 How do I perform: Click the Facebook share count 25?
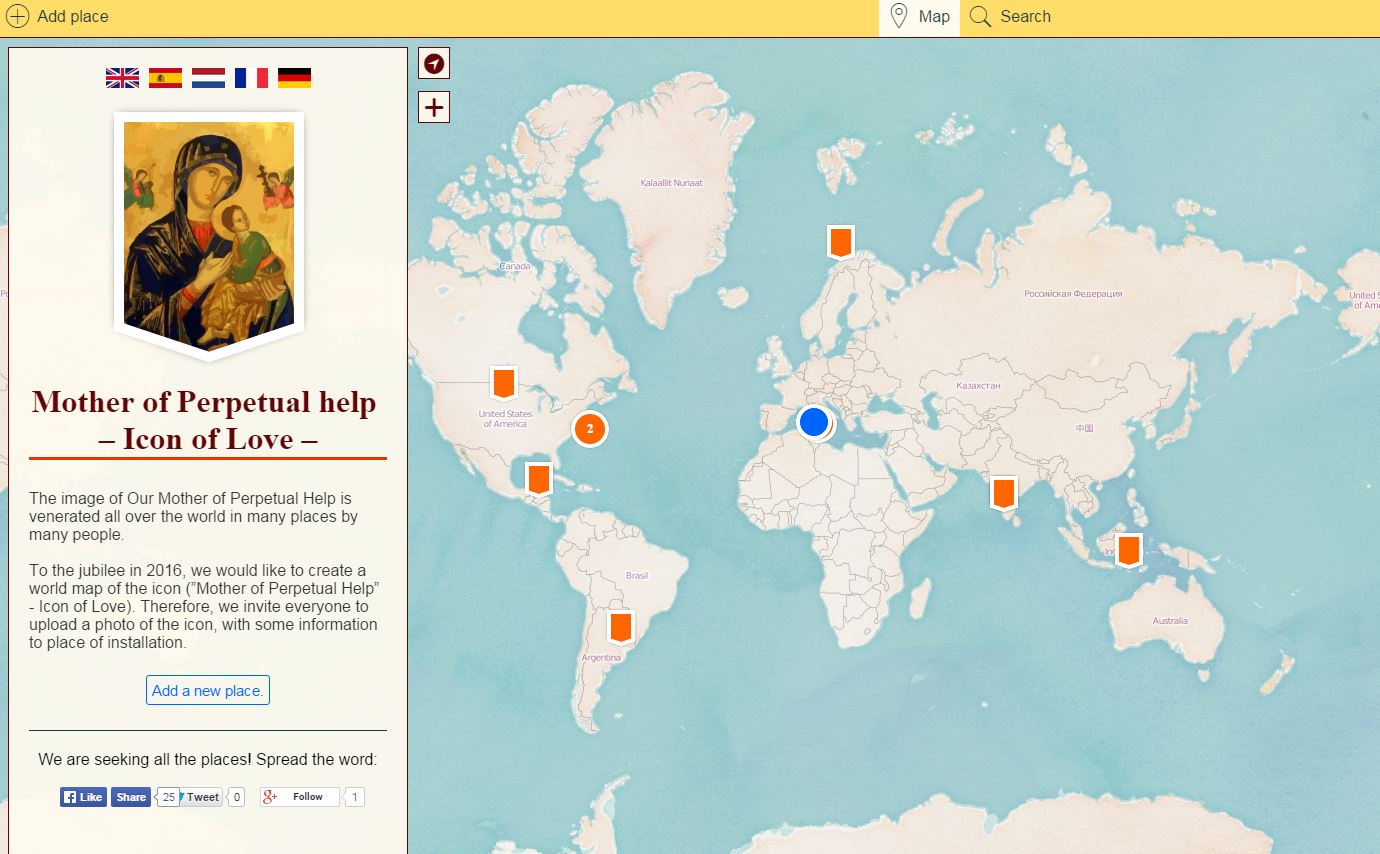[168, 797]
